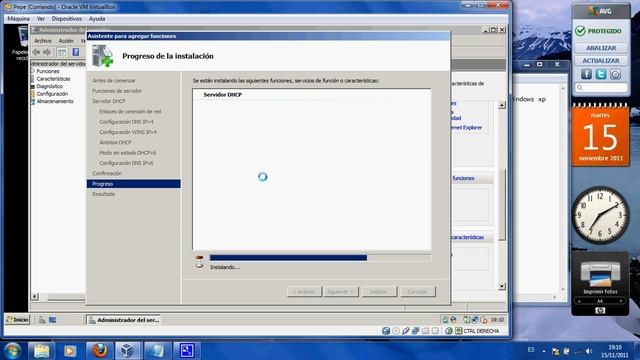The width and height of the screenshot is (640, 360).
Task: Select Funciones de servidor wizard step
Action: 117,91
